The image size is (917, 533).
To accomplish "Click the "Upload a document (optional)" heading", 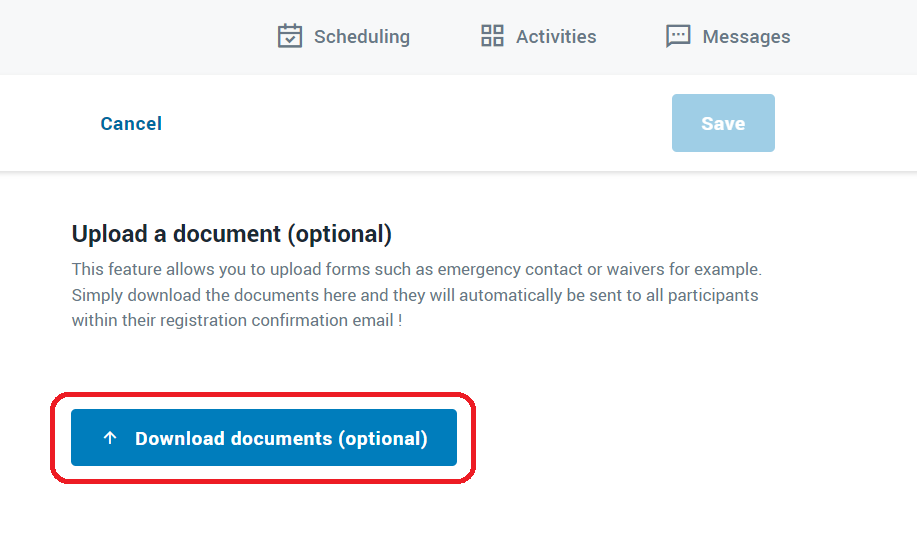I will pyautogui.click(x=232, y=234).
